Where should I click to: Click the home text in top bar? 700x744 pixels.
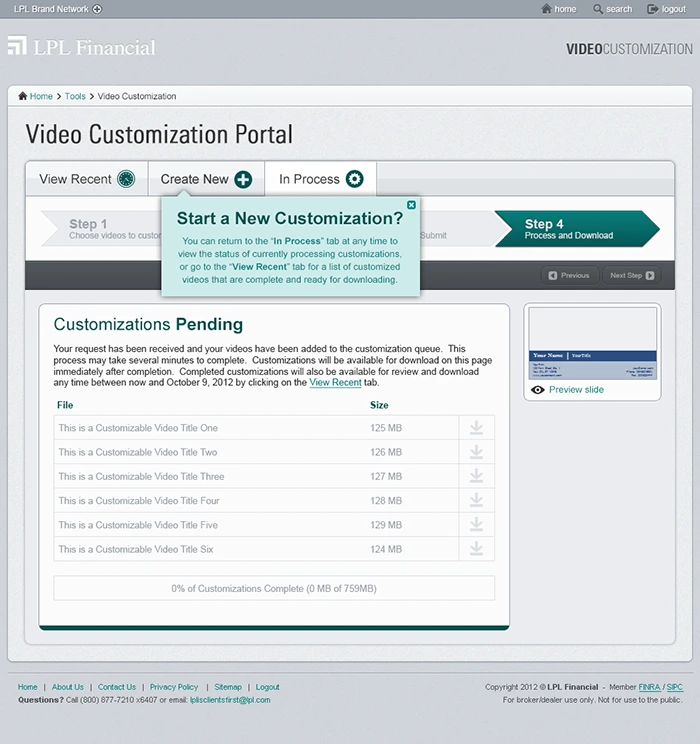click(x=565, y=9)
